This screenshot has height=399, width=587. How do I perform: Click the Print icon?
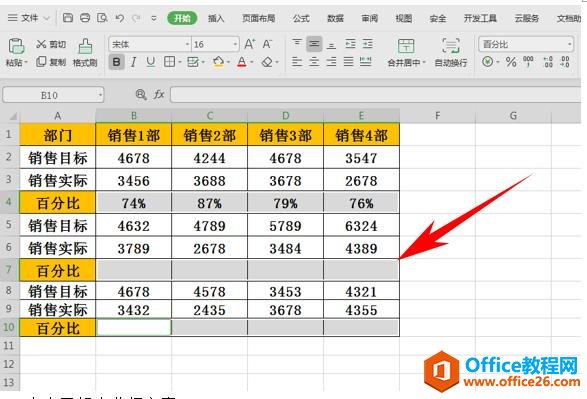pos(85,18)
